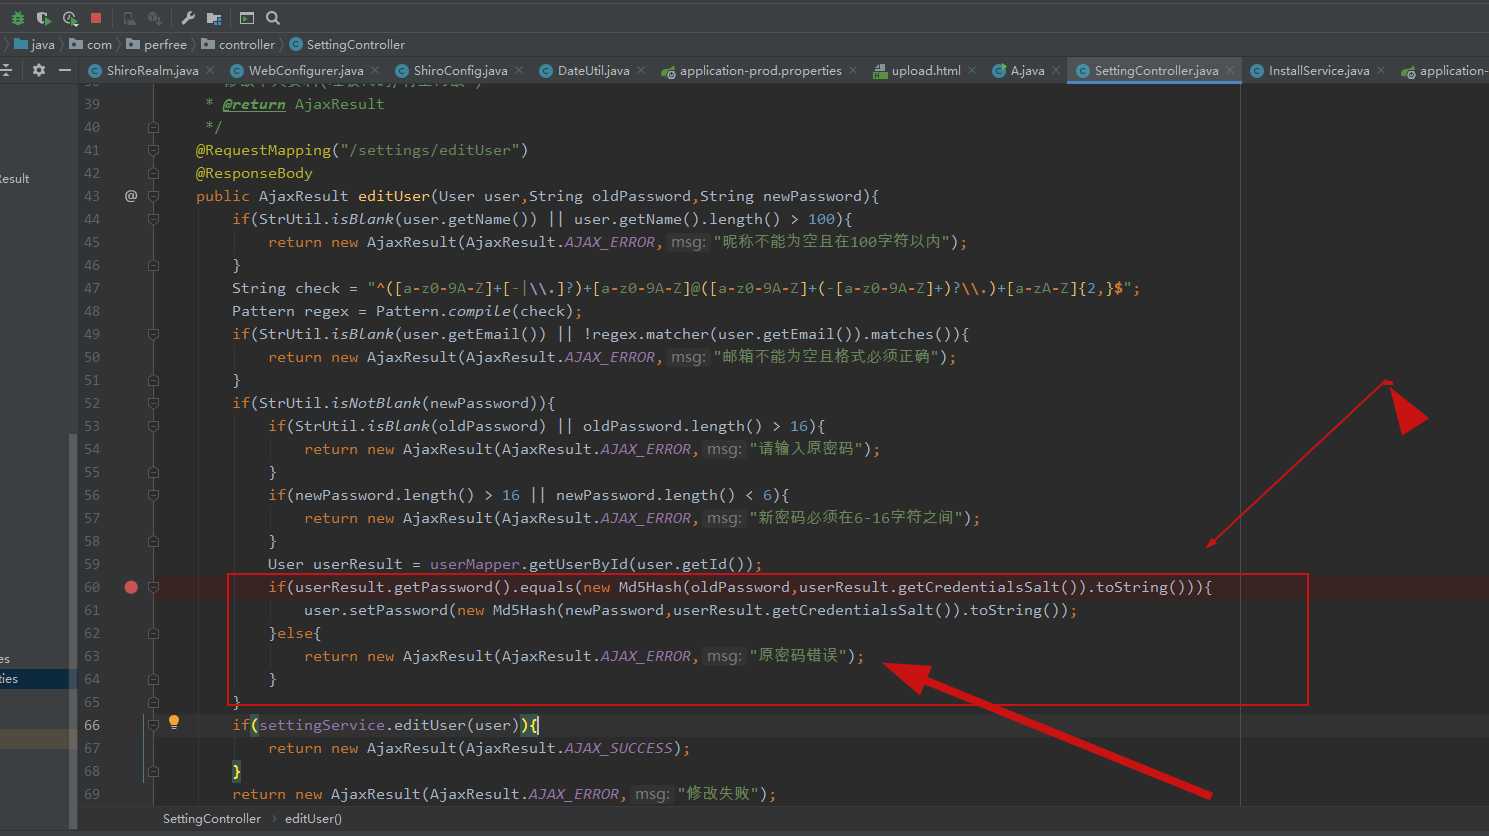This screenshot has height=836, width=1489.
Task: Collapse the fold marker at line 60
Action: (x=153, y=587)
